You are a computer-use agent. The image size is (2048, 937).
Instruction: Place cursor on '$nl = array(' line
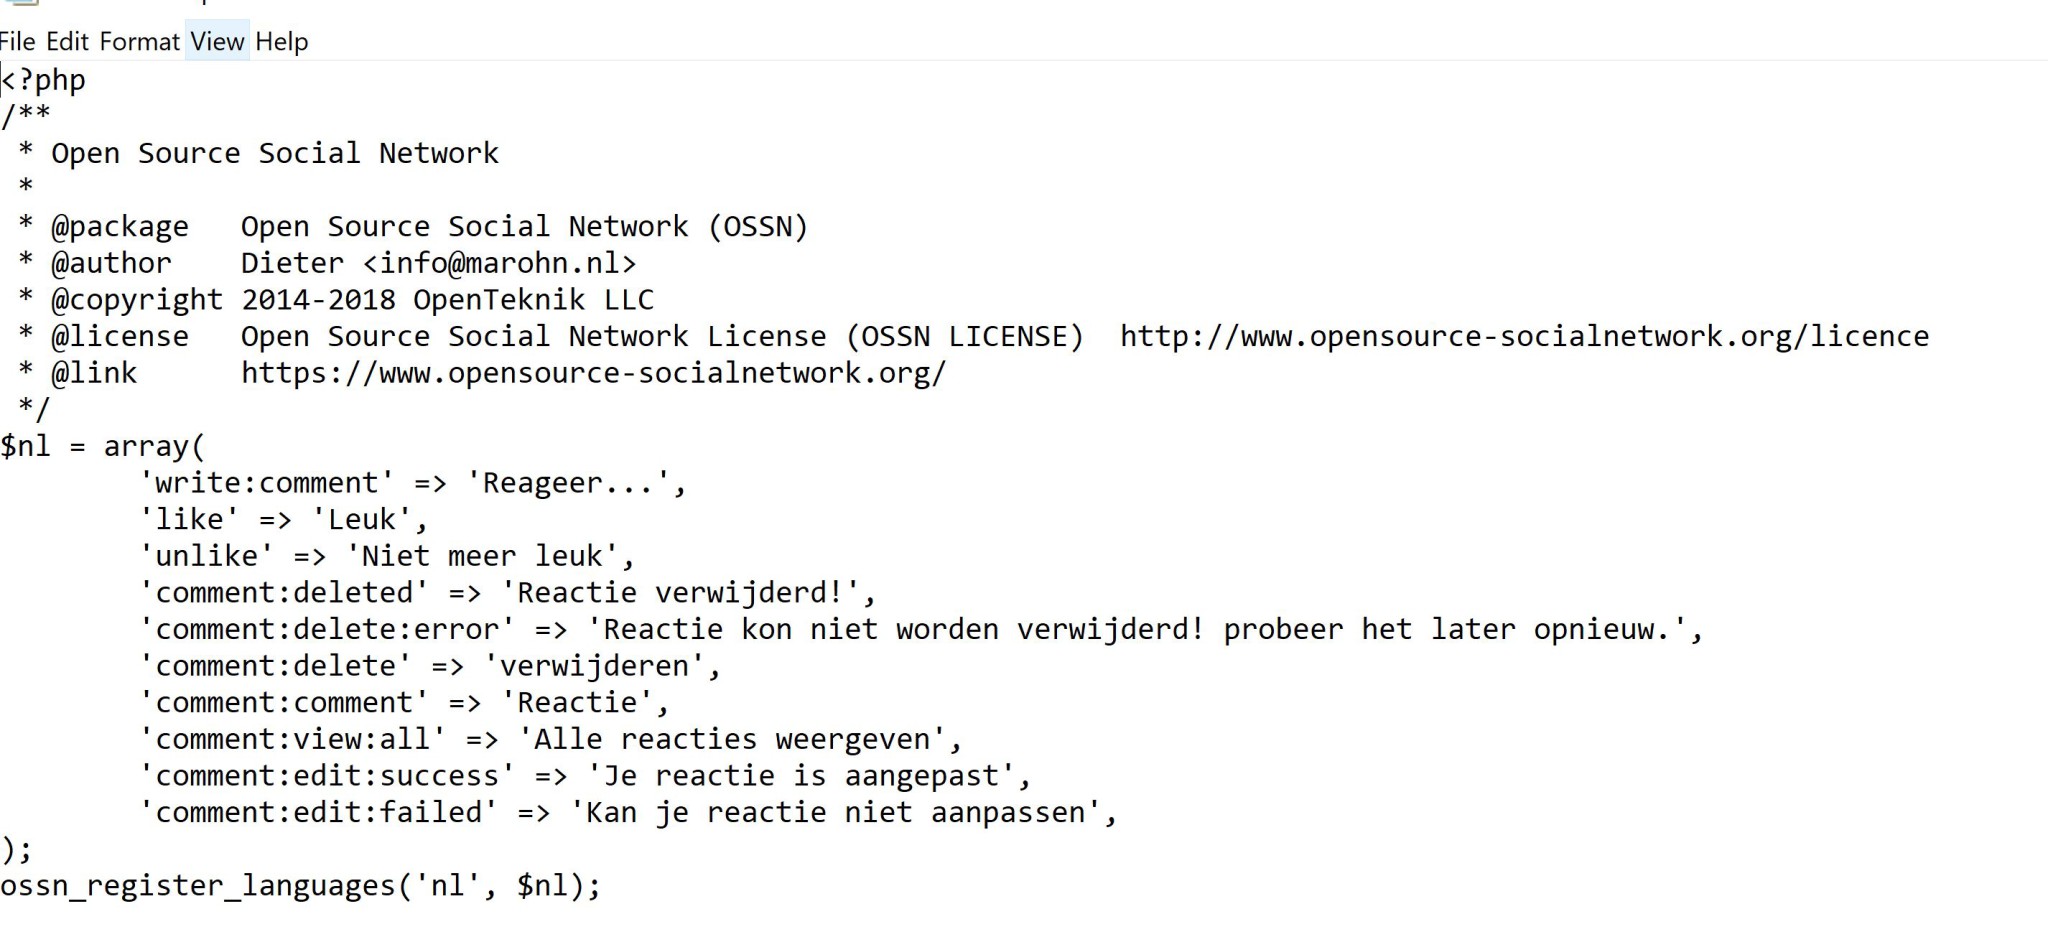click(102, 446)
